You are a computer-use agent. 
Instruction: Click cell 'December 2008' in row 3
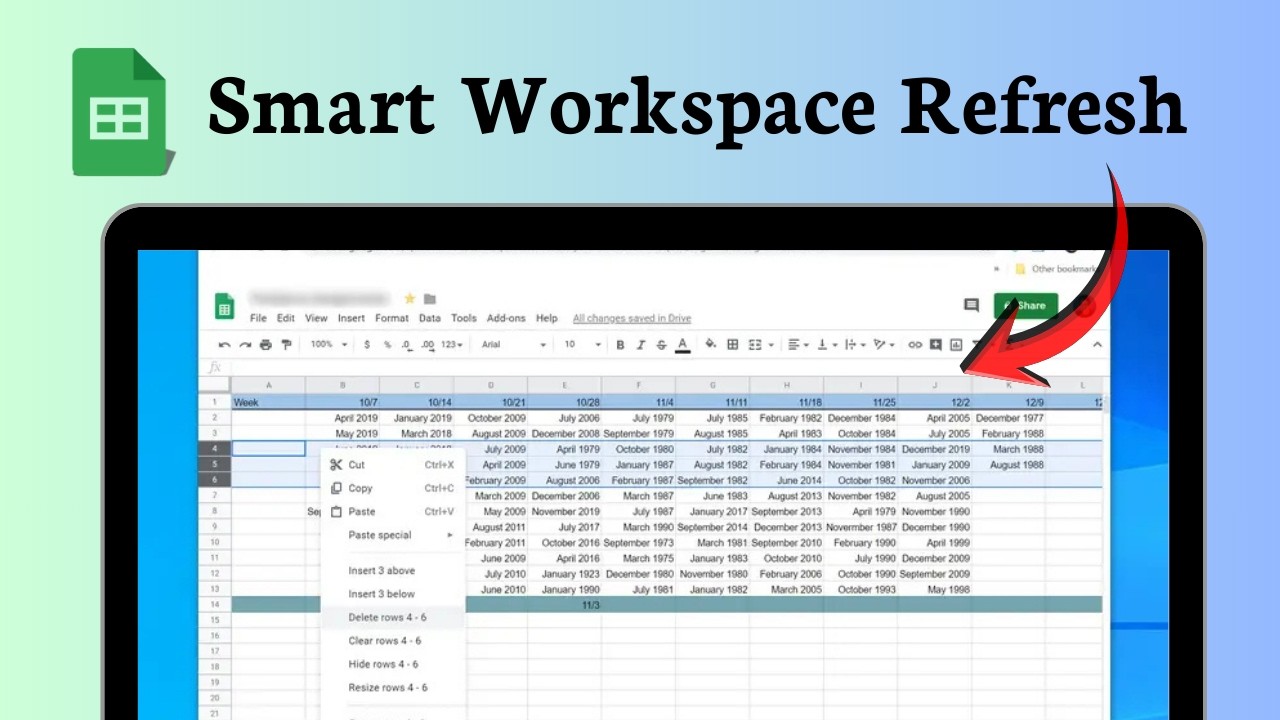click(x=565, y=434)
